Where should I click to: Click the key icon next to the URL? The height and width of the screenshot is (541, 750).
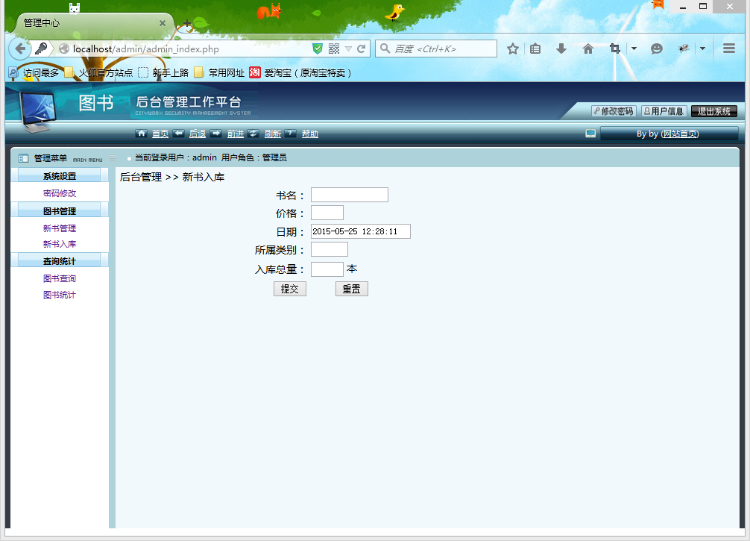click(x=42, y=48)
